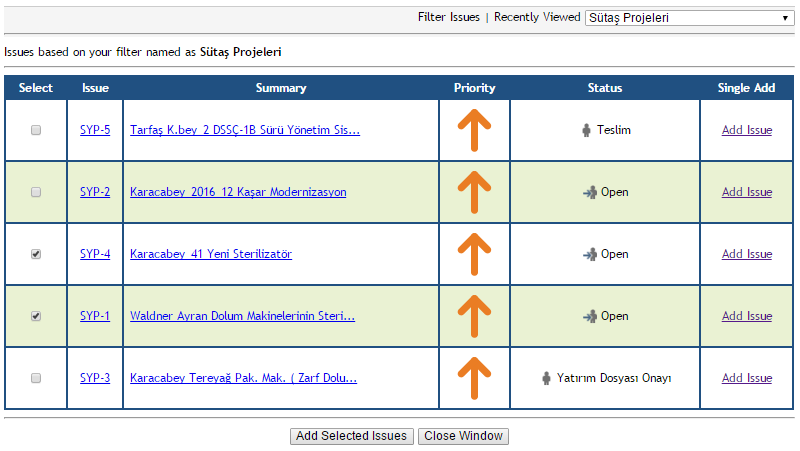Click the Yatırım Dosyası Onayı status icon
Screen dimensions: 800x451
click(546, 378)
